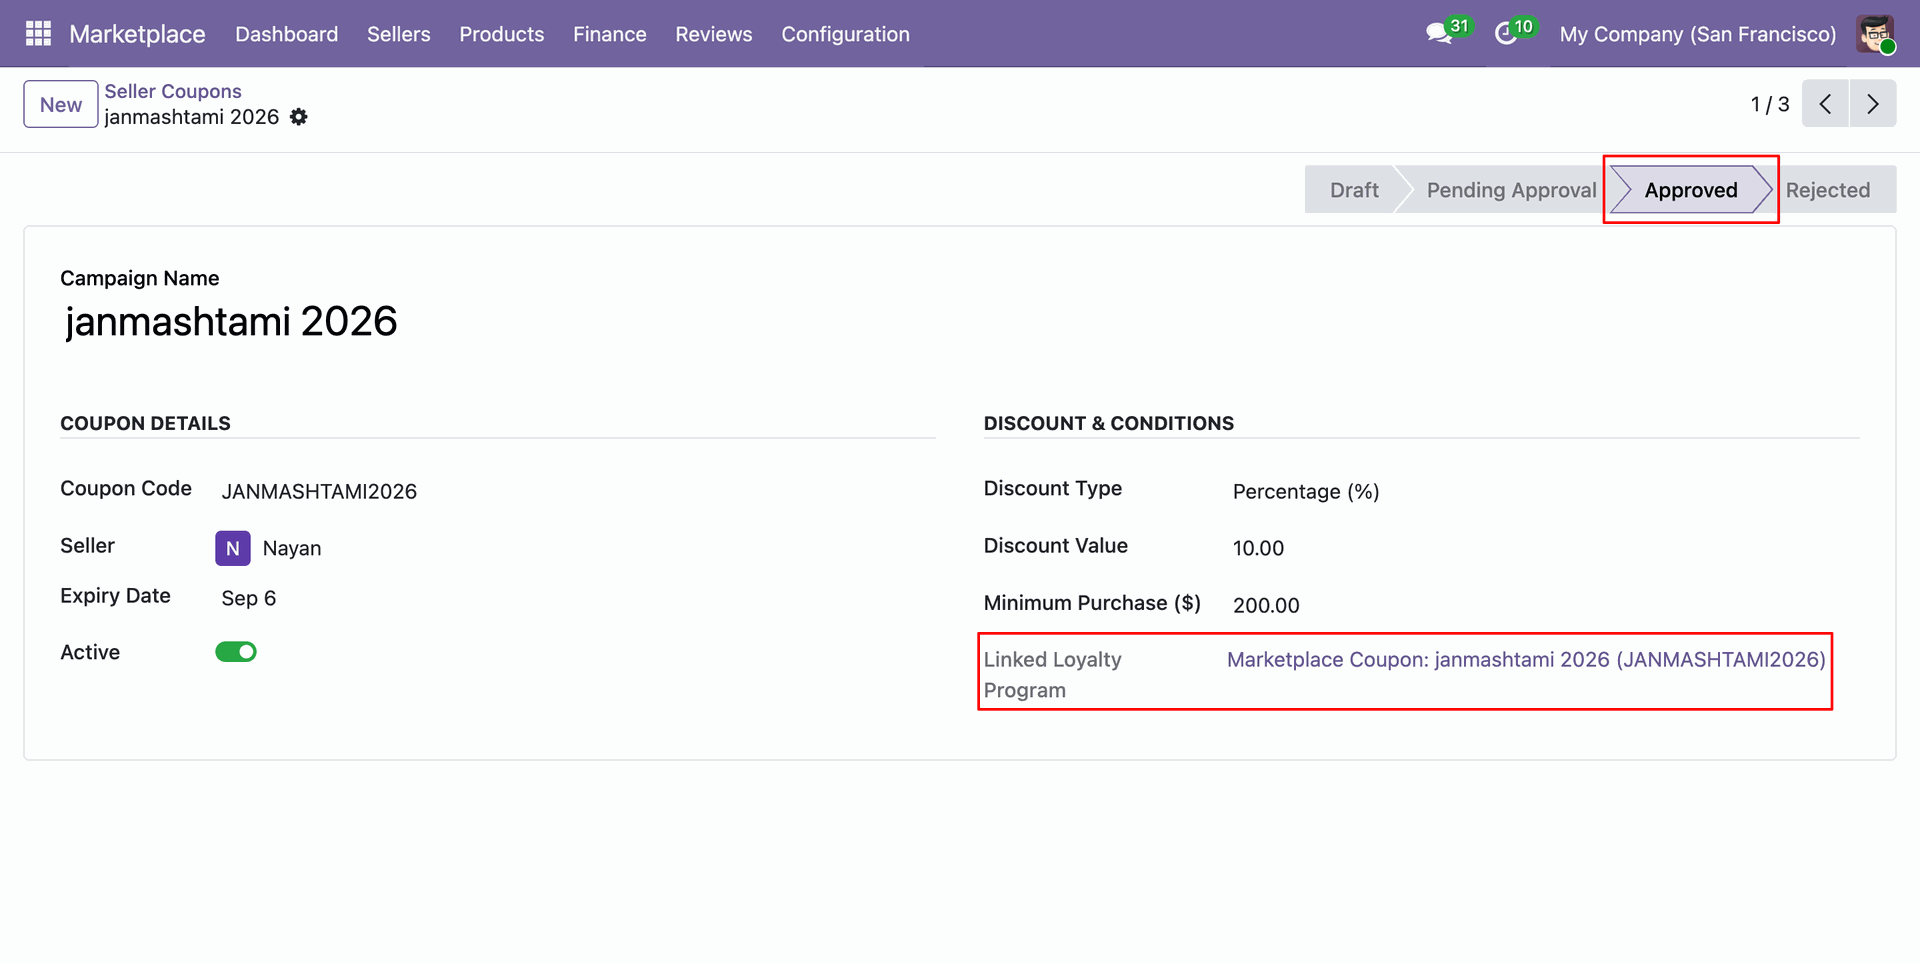Go back to Seller Coupons breadcrumb

pos(173,91)
